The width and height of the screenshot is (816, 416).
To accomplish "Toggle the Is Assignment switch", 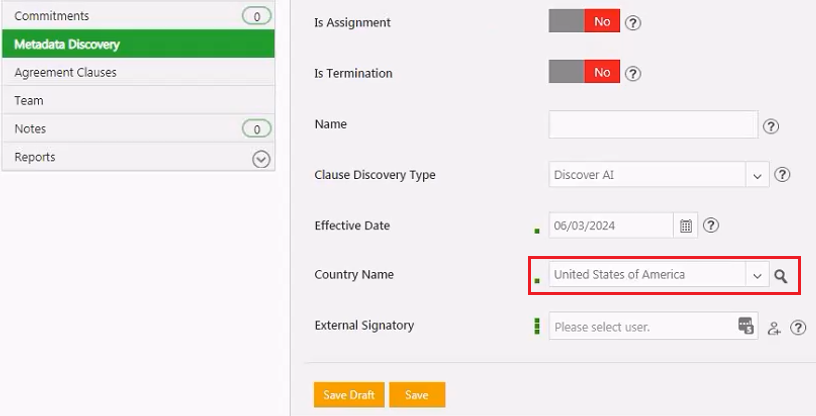I will click(584, 22).
